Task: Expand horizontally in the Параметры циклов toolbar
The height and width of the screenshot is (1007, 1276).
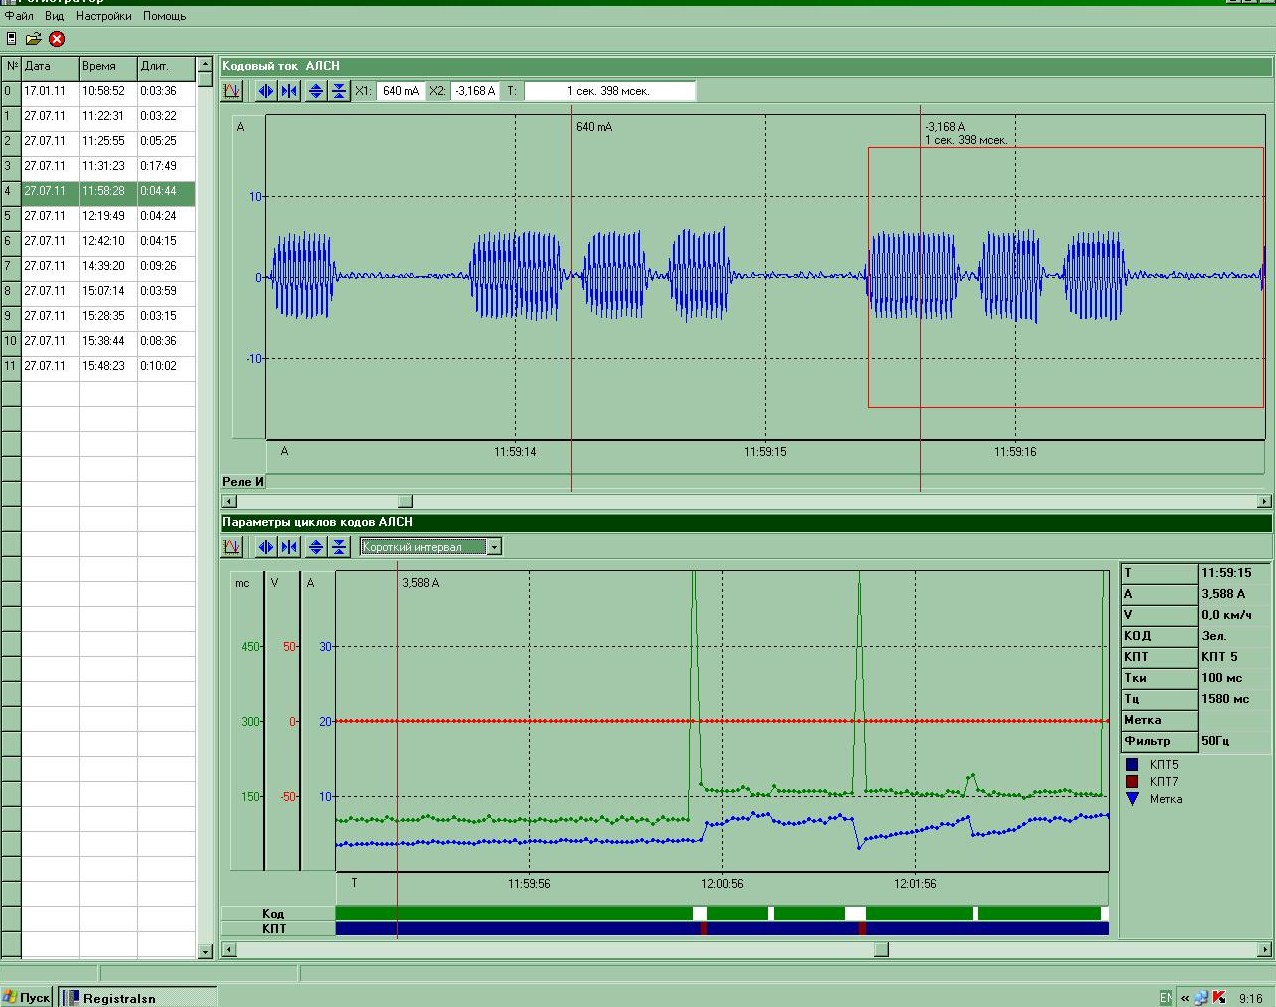Action: click(266, 547)
